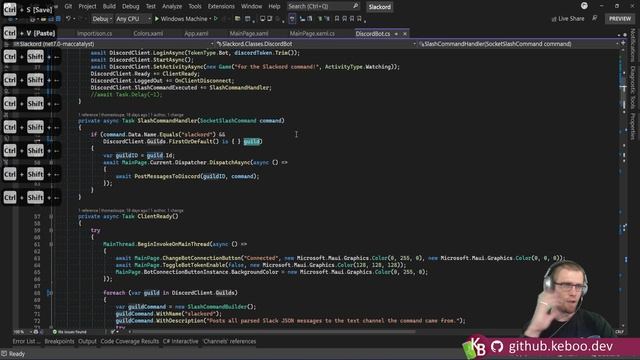This screenshot has height=360, width=640.
Task: Click the Undo icon in toolbar
Action: [x=68, y=19]
